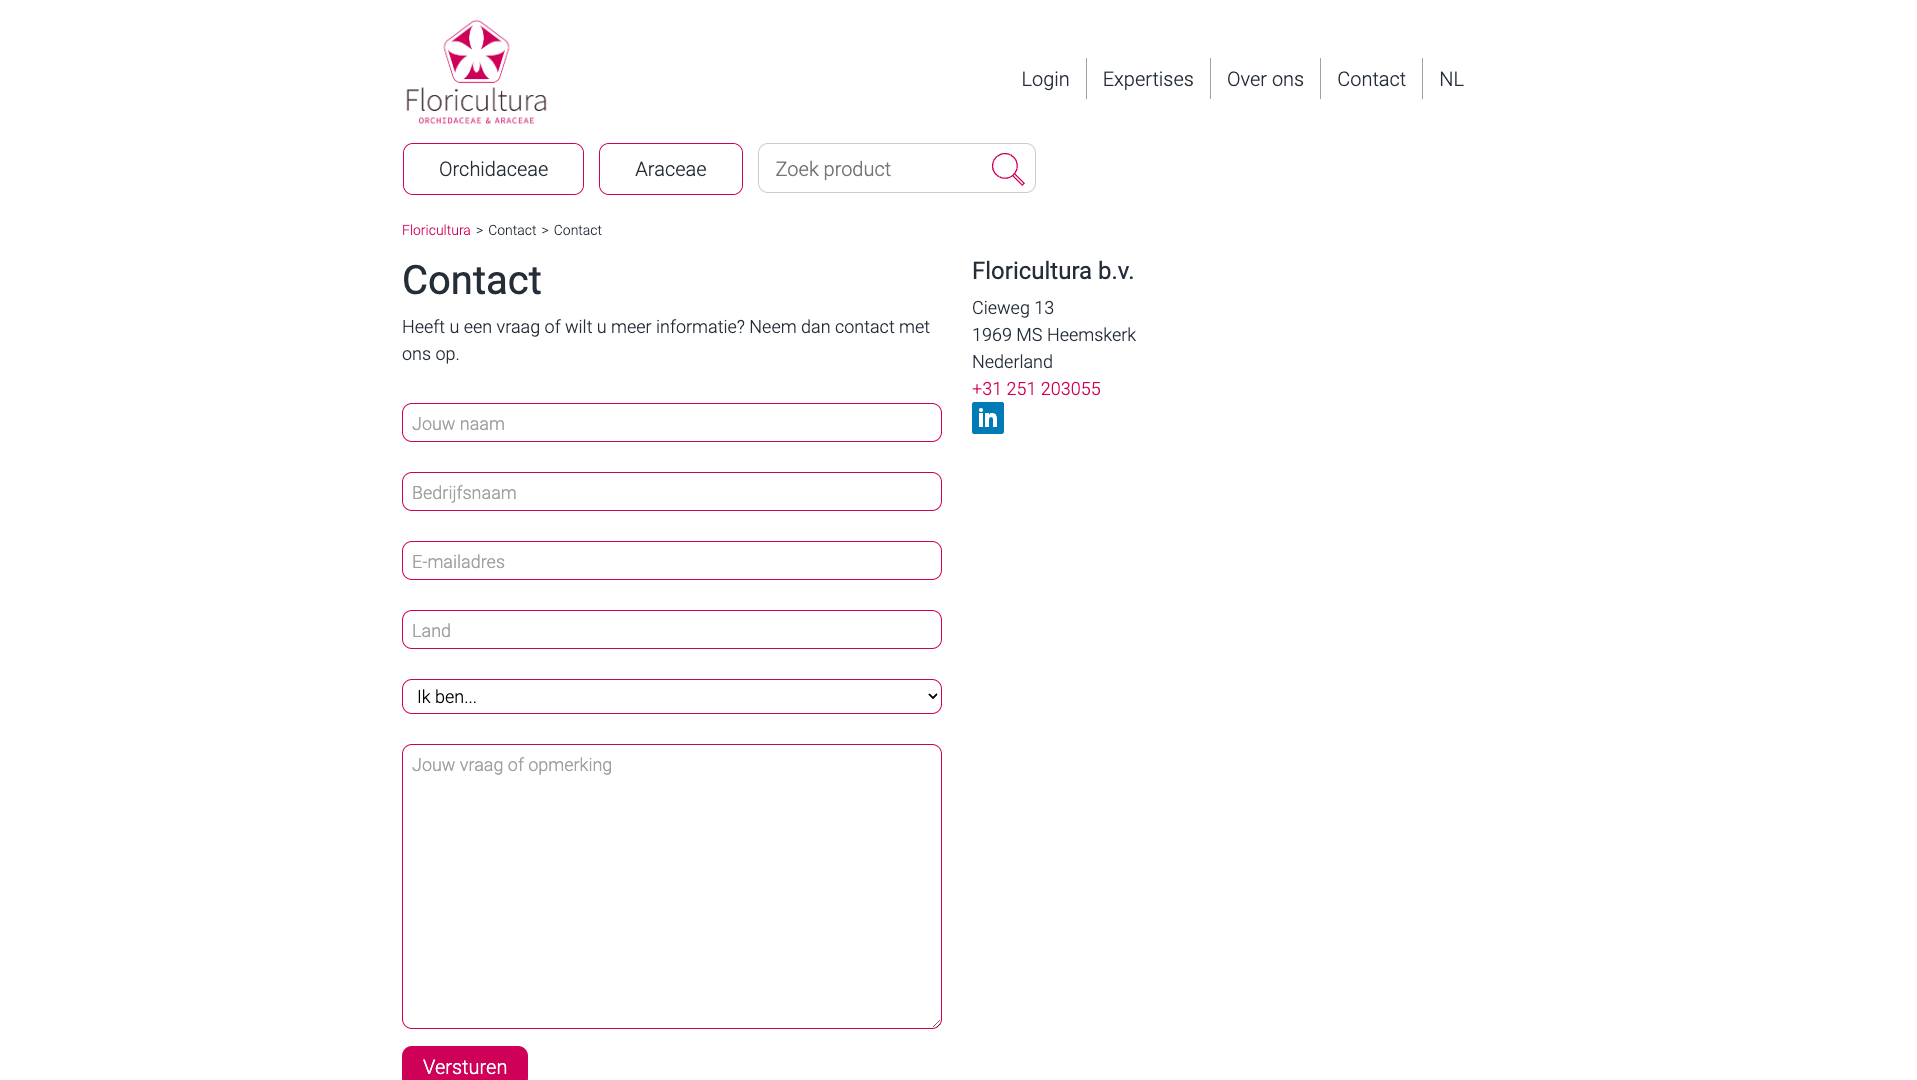Click into the Land field
Screen dimensions: 1917x1080
pyautogui.click(x=671, y=630)
